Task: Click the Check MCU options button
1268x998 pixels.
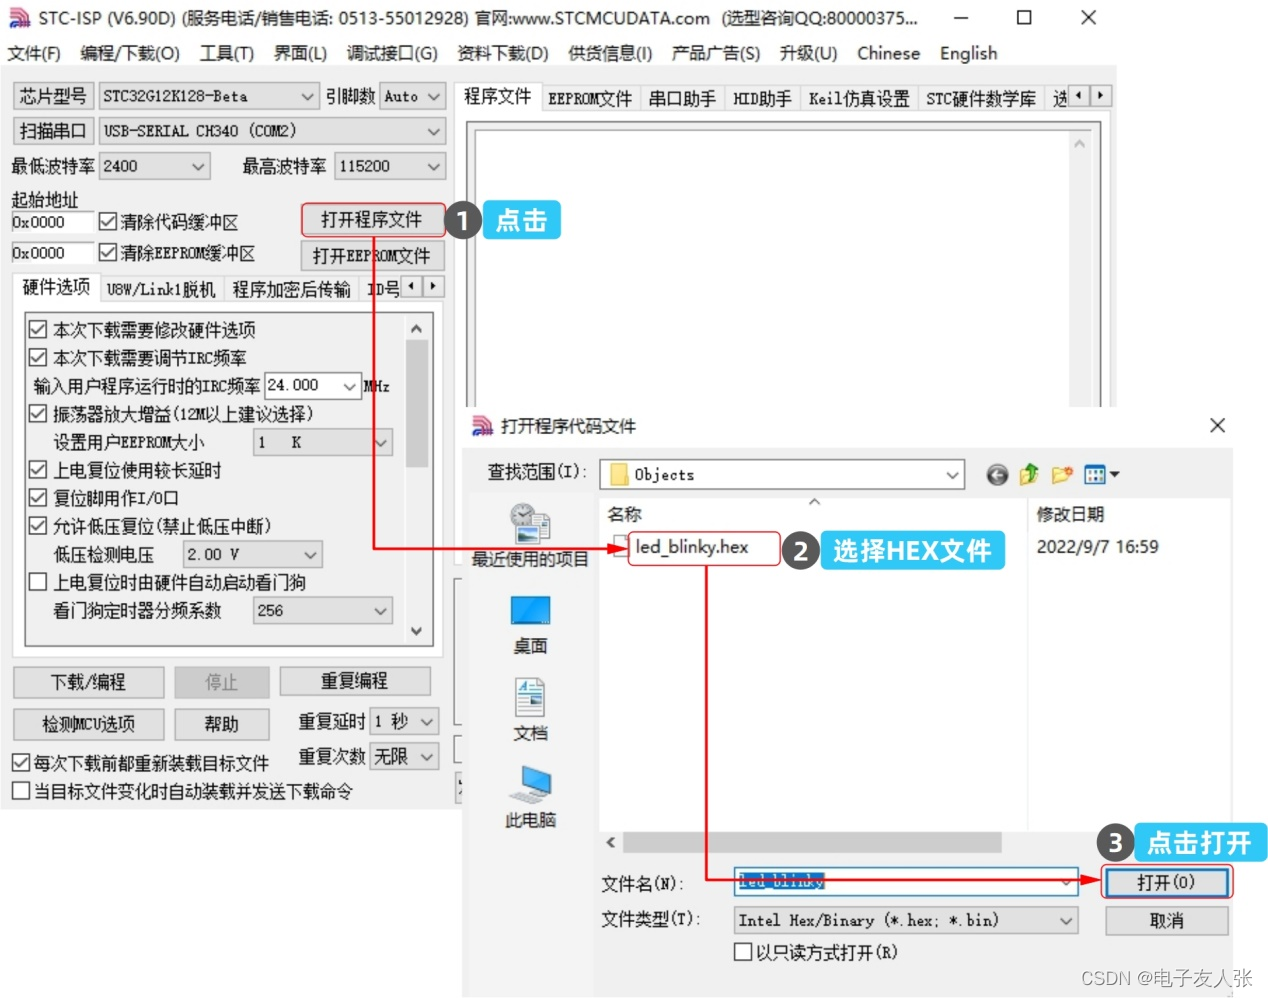Action: [x=89, y=724]
